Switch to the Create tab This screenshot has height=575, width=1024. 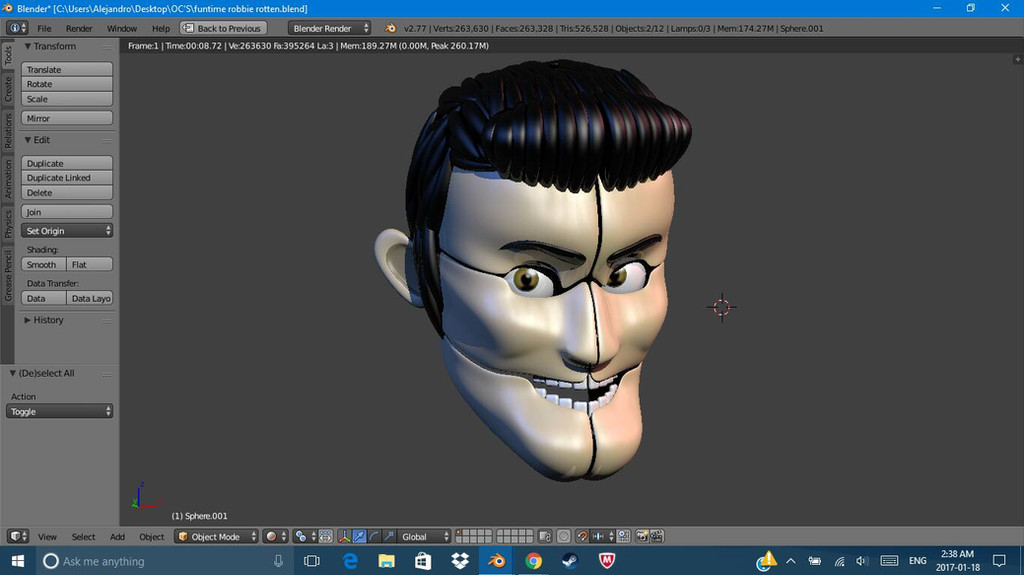(x=8, y=89)
